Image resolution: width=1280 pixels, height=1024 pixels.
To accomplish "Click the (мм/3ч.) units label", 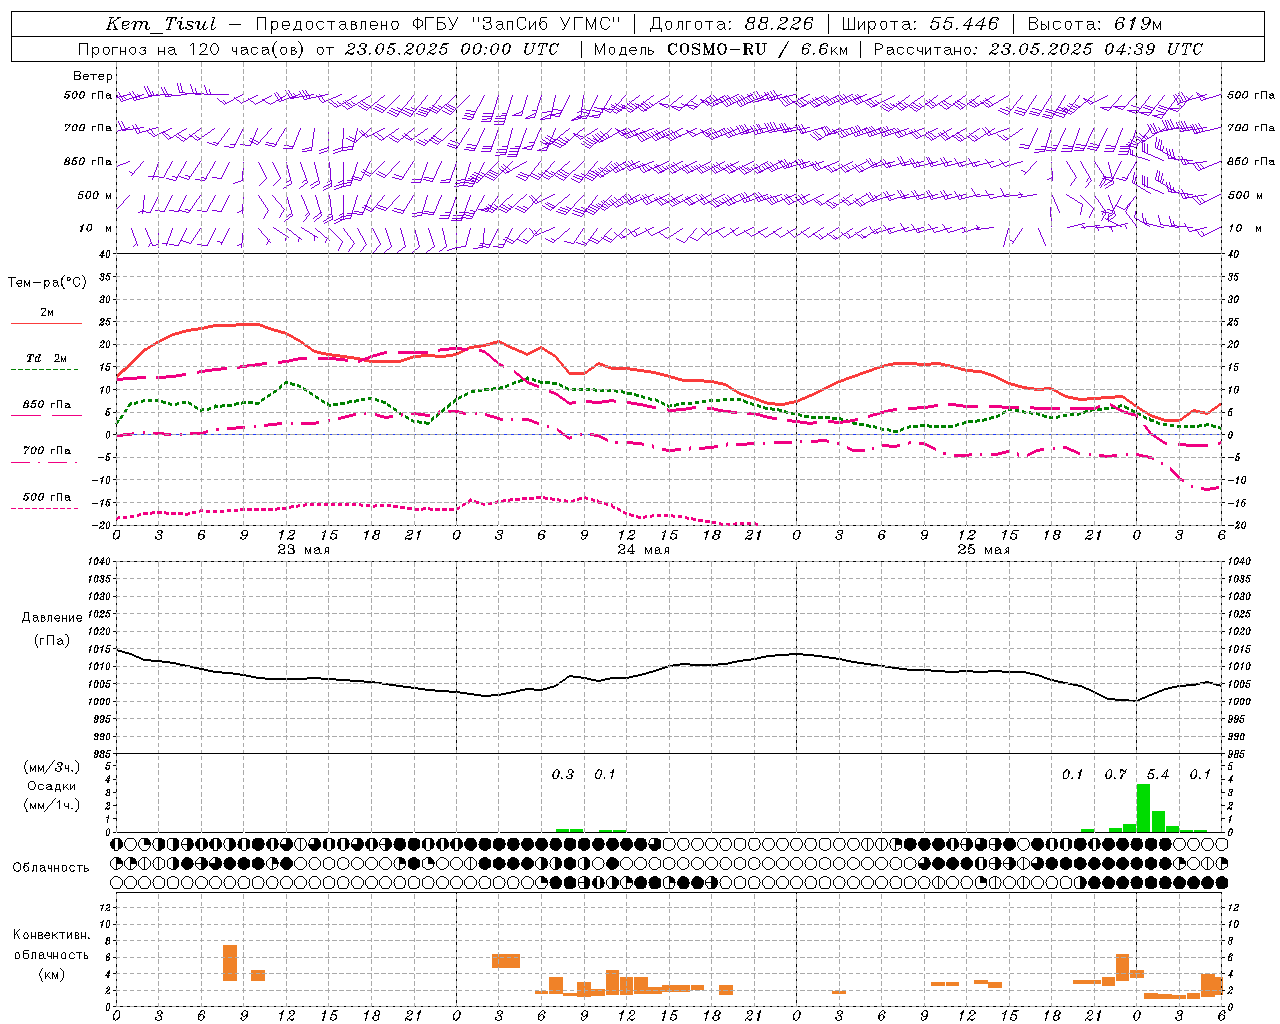I will point(52,767).
